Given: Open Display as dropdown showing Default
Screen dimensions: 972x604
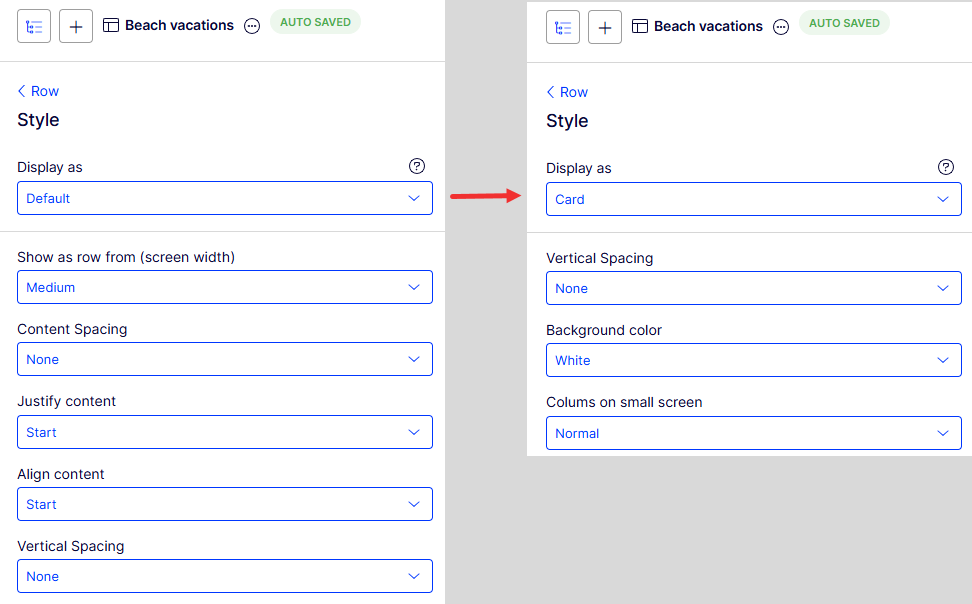Looking at the screenshot, I should point(224,198).
